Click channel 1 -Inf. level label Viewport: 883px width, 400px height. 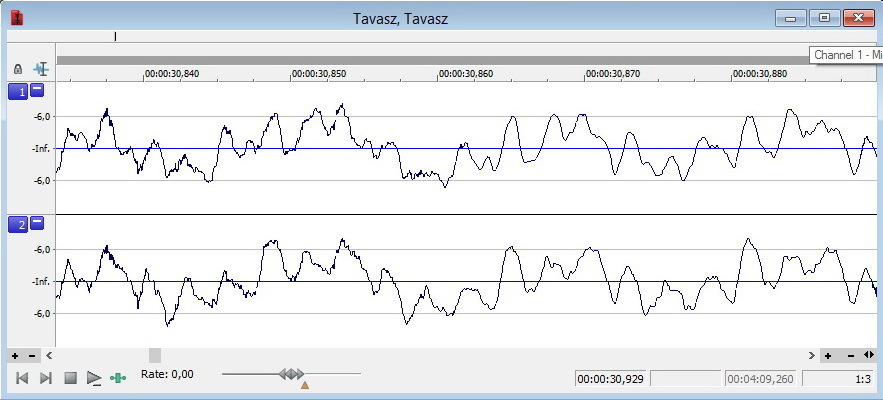pos(42,149)
